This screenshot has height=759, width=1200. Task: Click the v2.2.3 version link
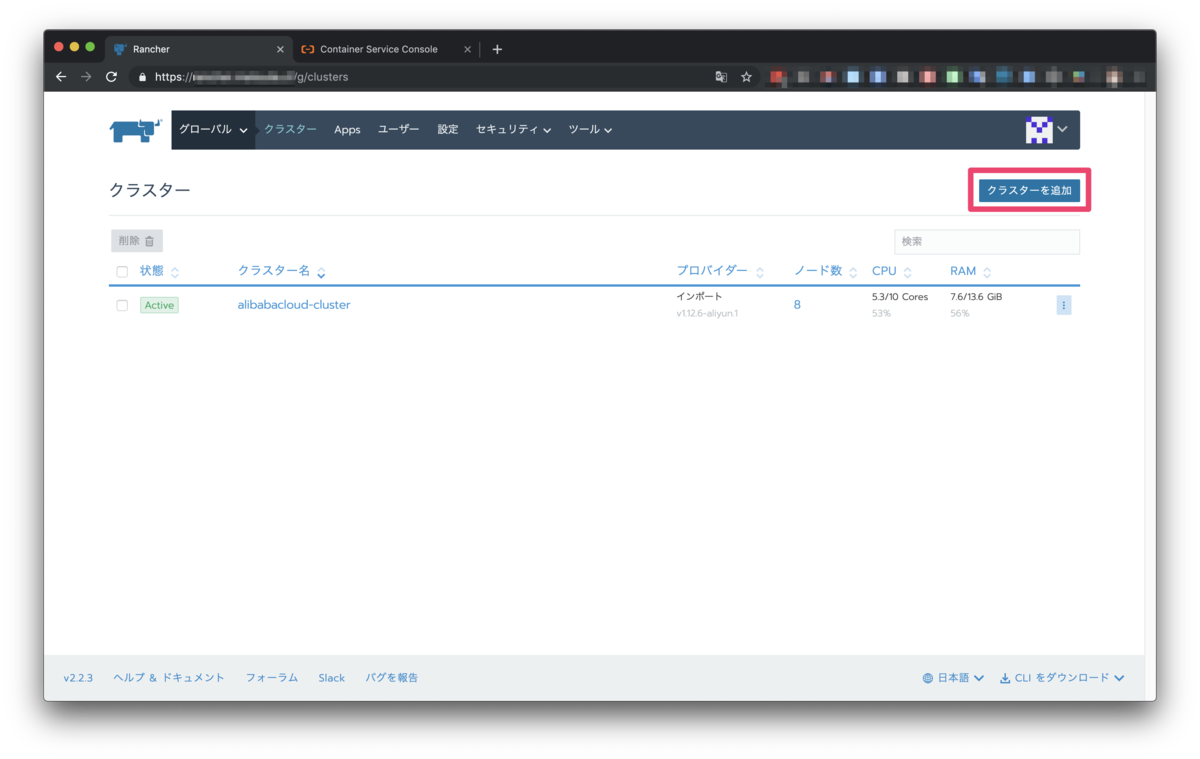tap(78, 678)
